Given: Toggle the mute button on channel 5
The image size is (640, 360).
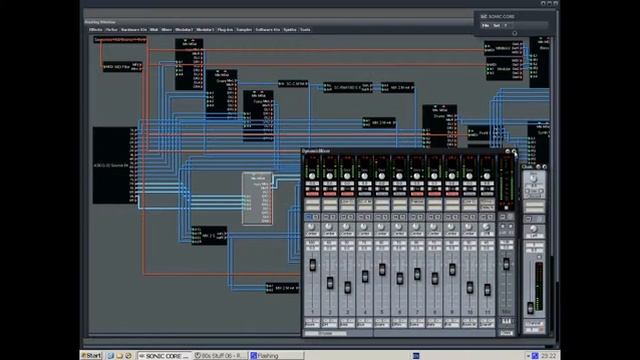Looking at the screenshot, I should 382,194.
